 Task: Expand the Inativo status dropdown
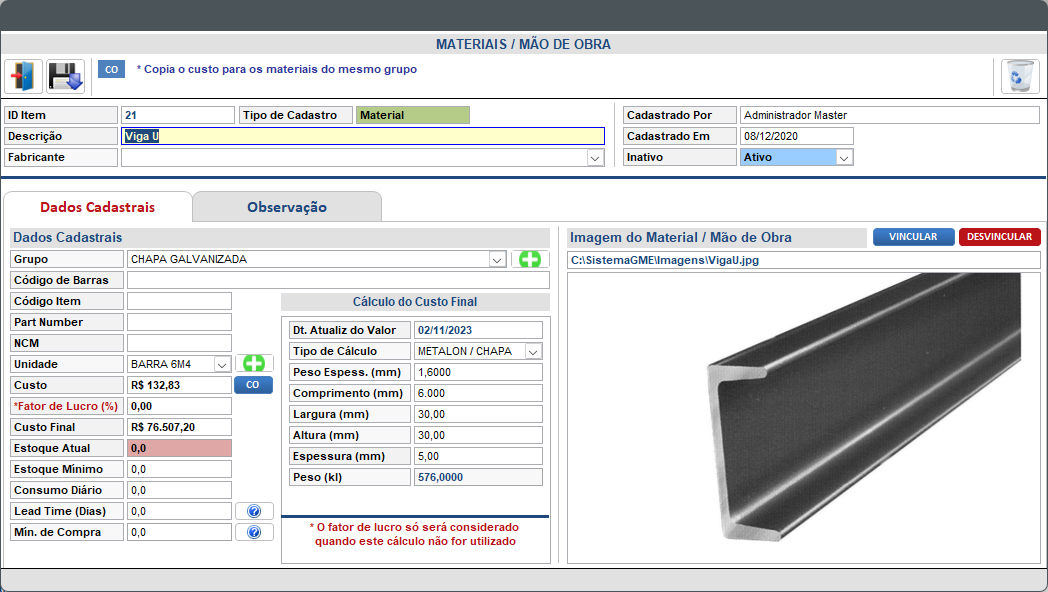[x=844, y=158]
